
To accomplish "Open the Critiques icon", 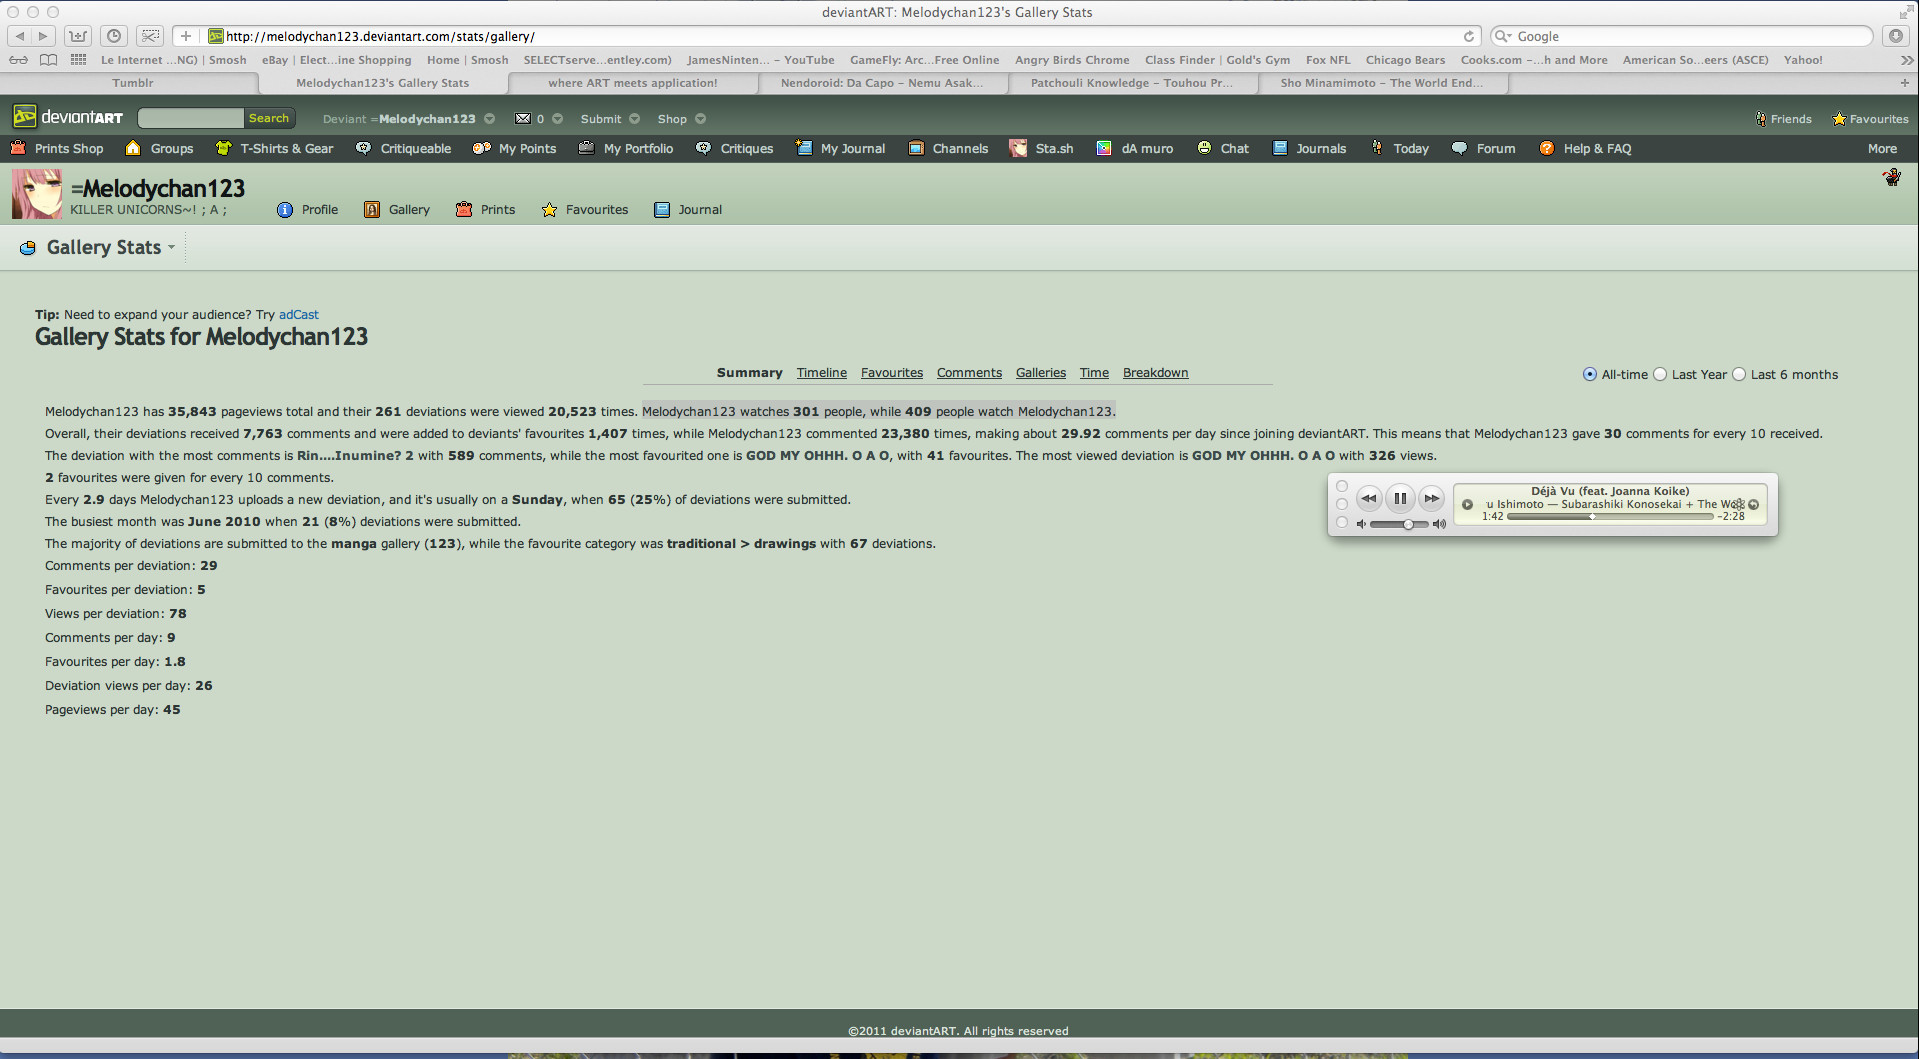I will pyautogui.click(x=703, y=148).
